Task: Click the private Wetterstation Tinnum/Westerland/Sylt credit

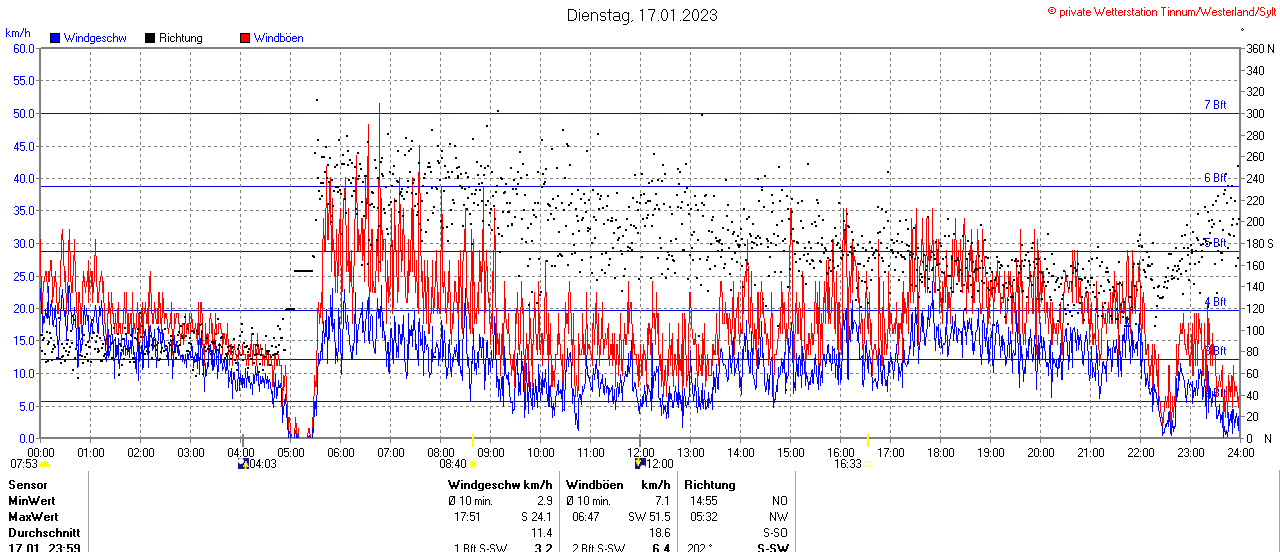Action: click(1162, 11)
